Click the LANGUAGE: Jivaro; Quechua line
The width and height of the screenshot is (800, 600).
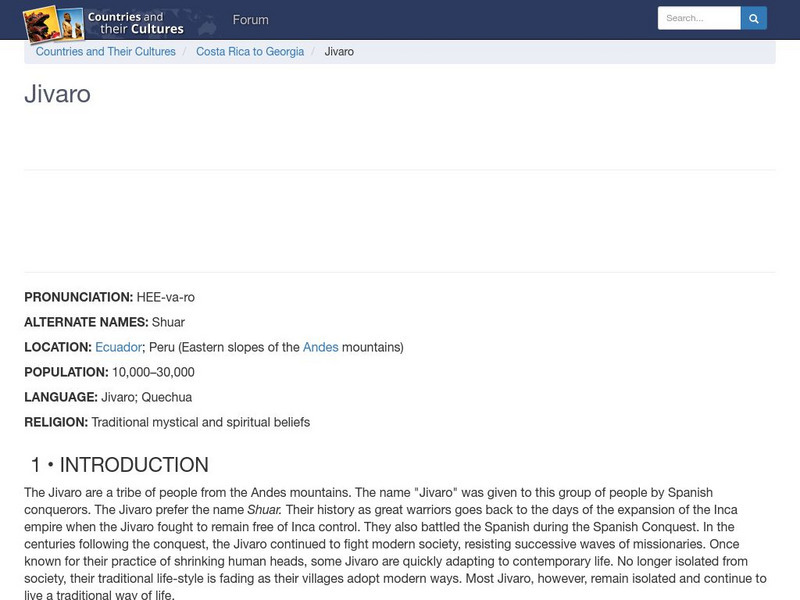(108, 397)
